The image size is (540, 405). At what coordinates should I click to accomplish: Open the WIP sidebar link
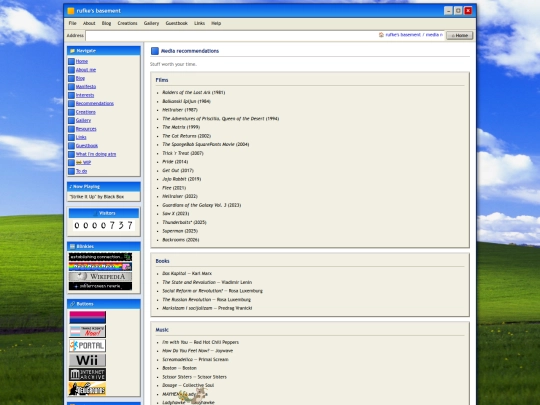point(83,163)
